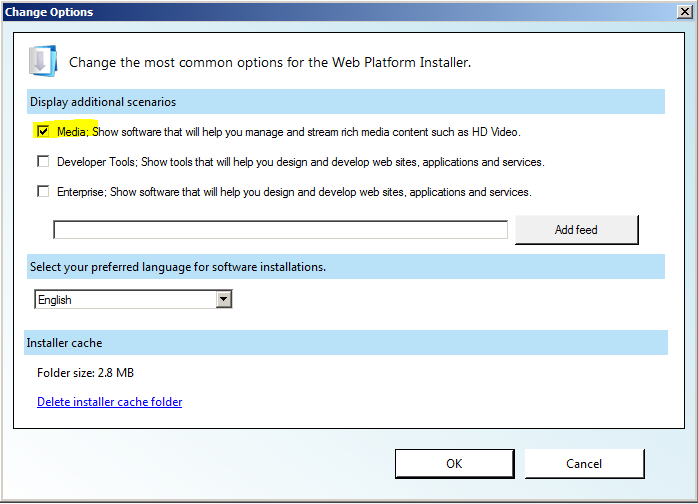
Task: Select the preferred language section heading text
Action: point(178,267)
